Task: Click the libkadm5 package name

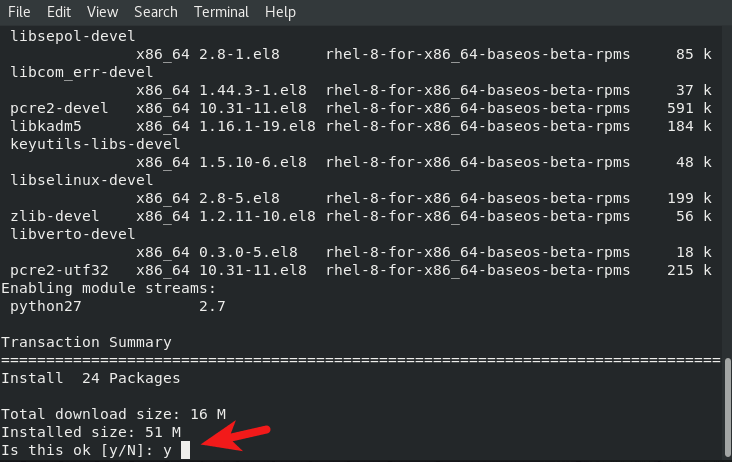Action: point(45,126)
